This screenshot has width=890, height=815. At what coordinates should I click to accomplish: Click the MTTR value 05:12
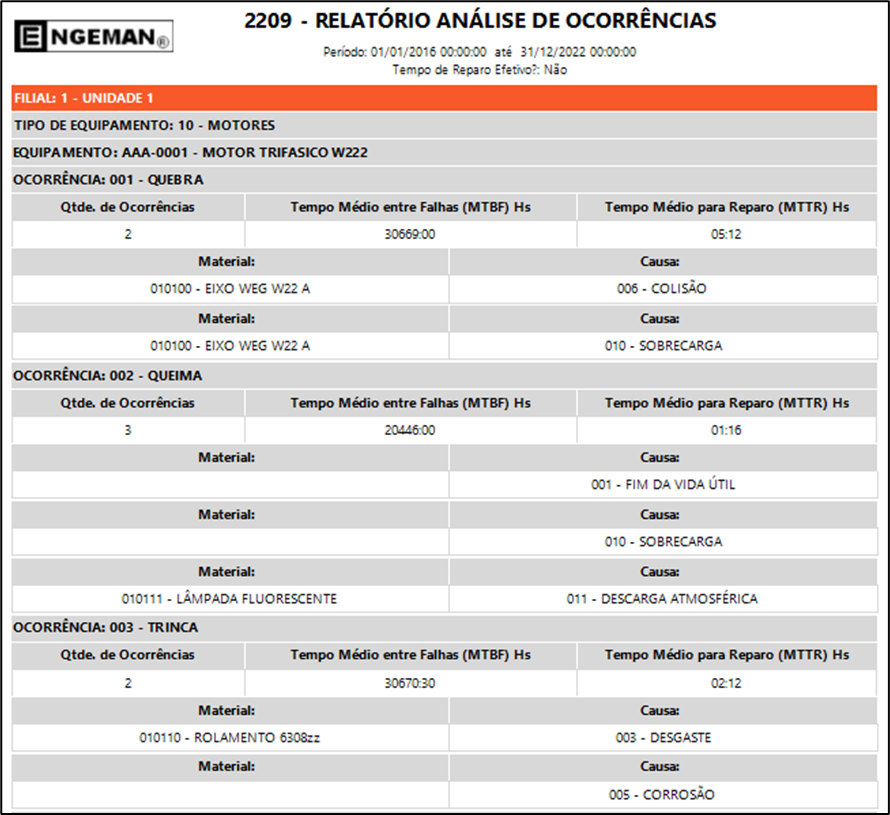(x=726, y=235)
